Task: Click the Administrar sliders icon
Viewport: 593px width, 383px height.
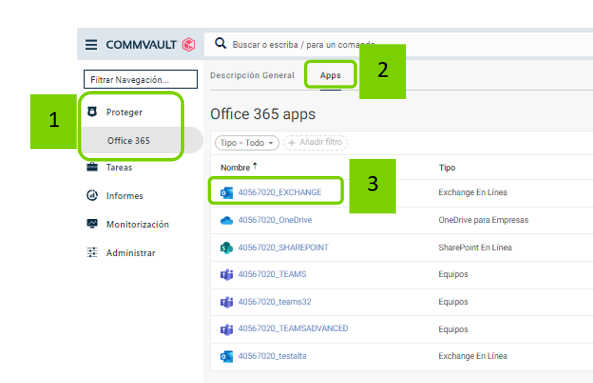Action: [92, 252]
